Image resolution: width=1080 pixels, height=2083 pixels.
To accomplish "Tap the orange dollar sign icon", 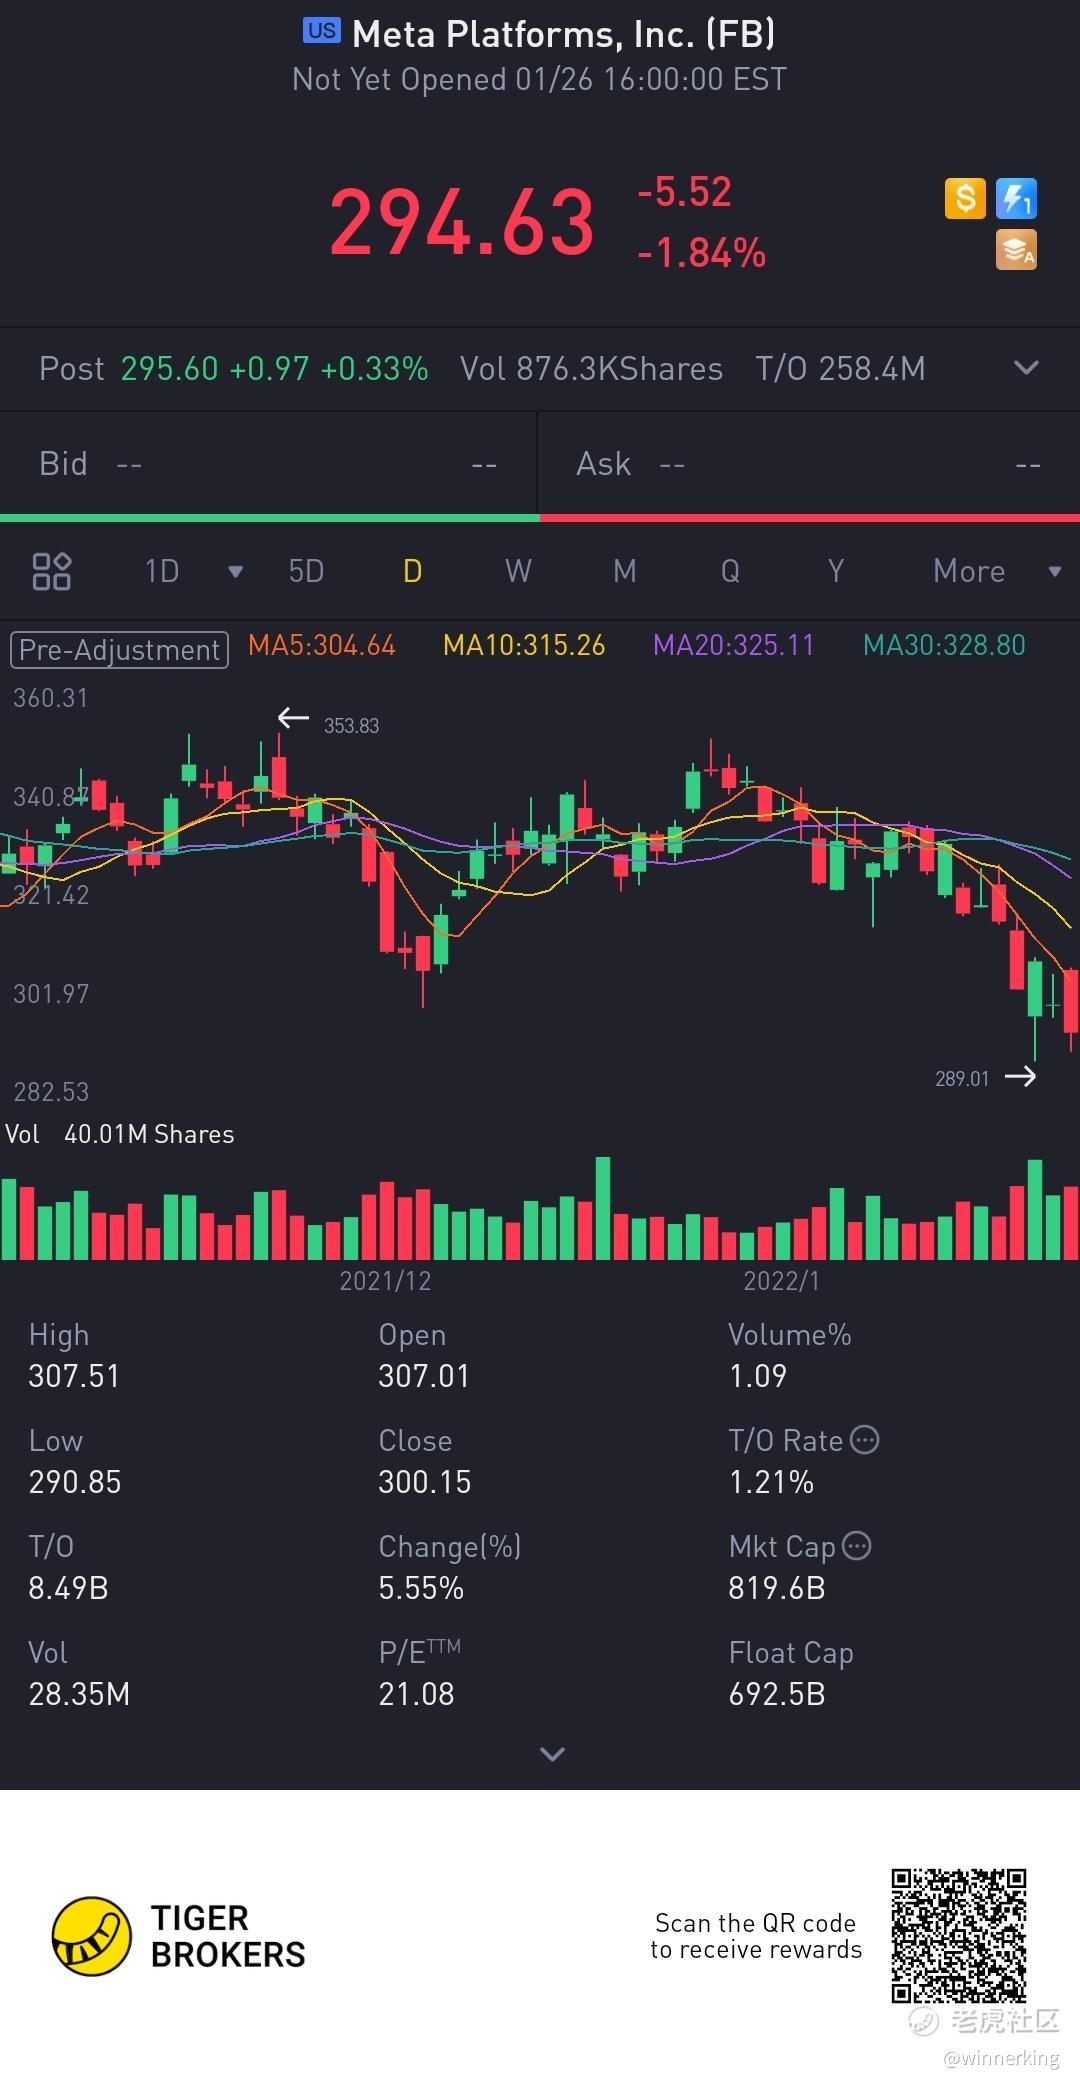I will pyautogui.click(x=965, y=198).
